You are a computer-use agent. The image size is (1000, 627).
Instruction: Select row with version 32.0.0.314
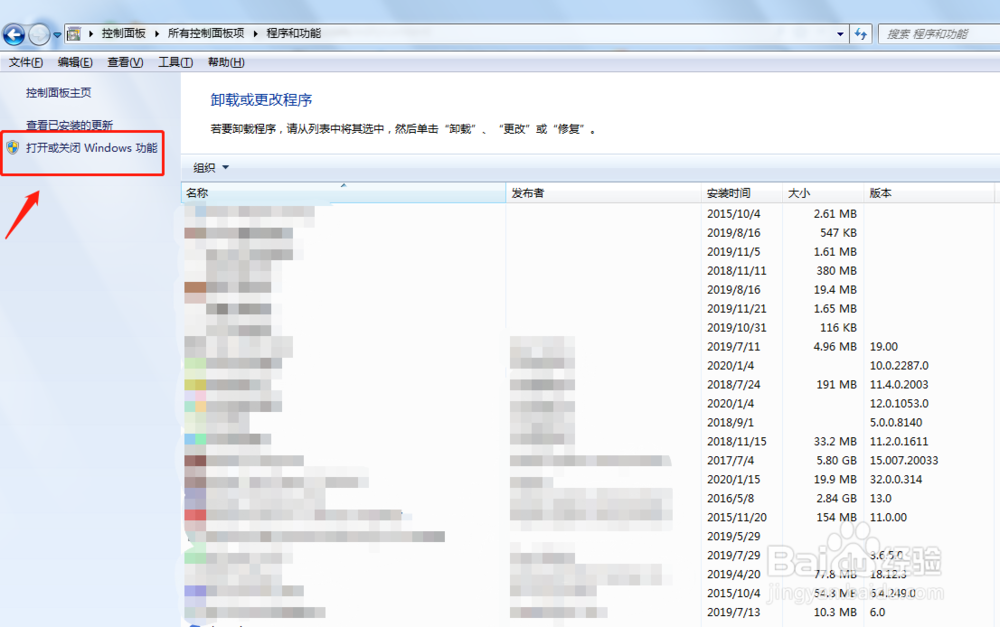(x=589, y=479)
